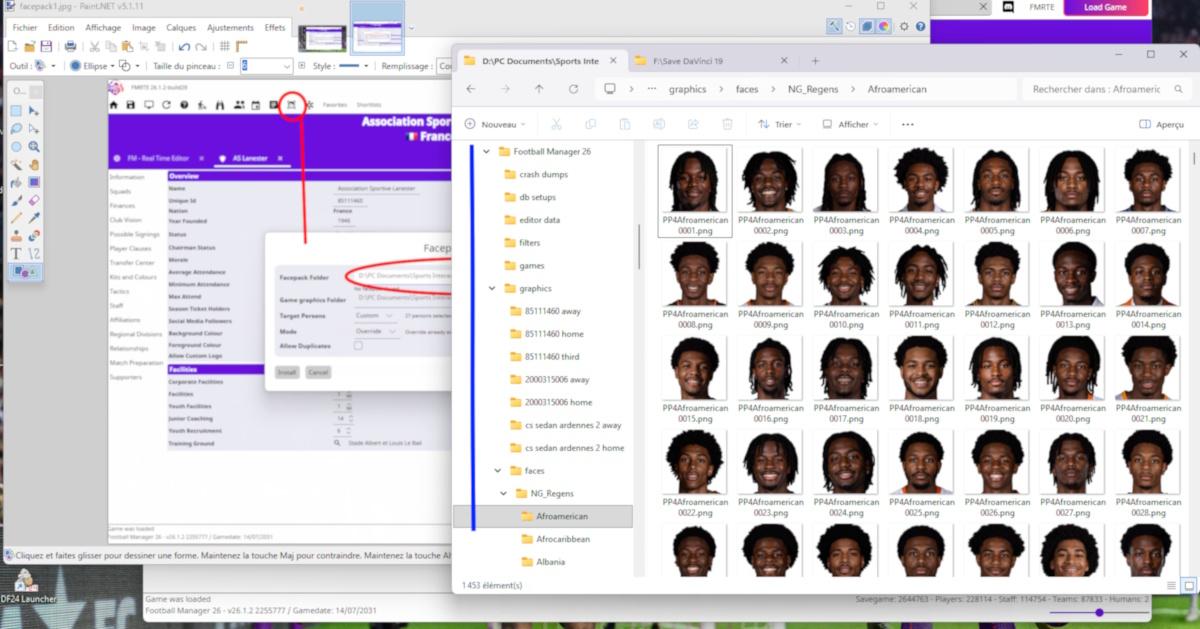
Task: Collapse the NG_Regens tree folder
Action: pos(501,494)
